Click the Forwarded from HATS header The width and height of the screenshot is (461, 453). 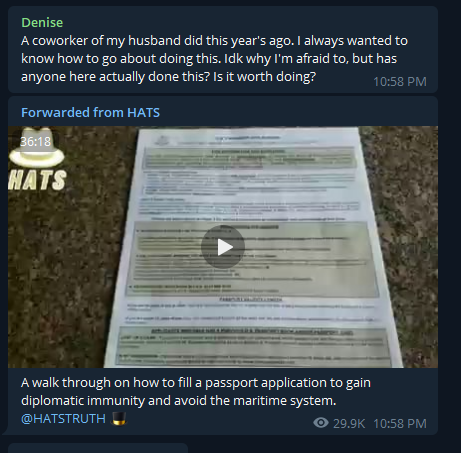pyautogui.click(x=90, y=113)
